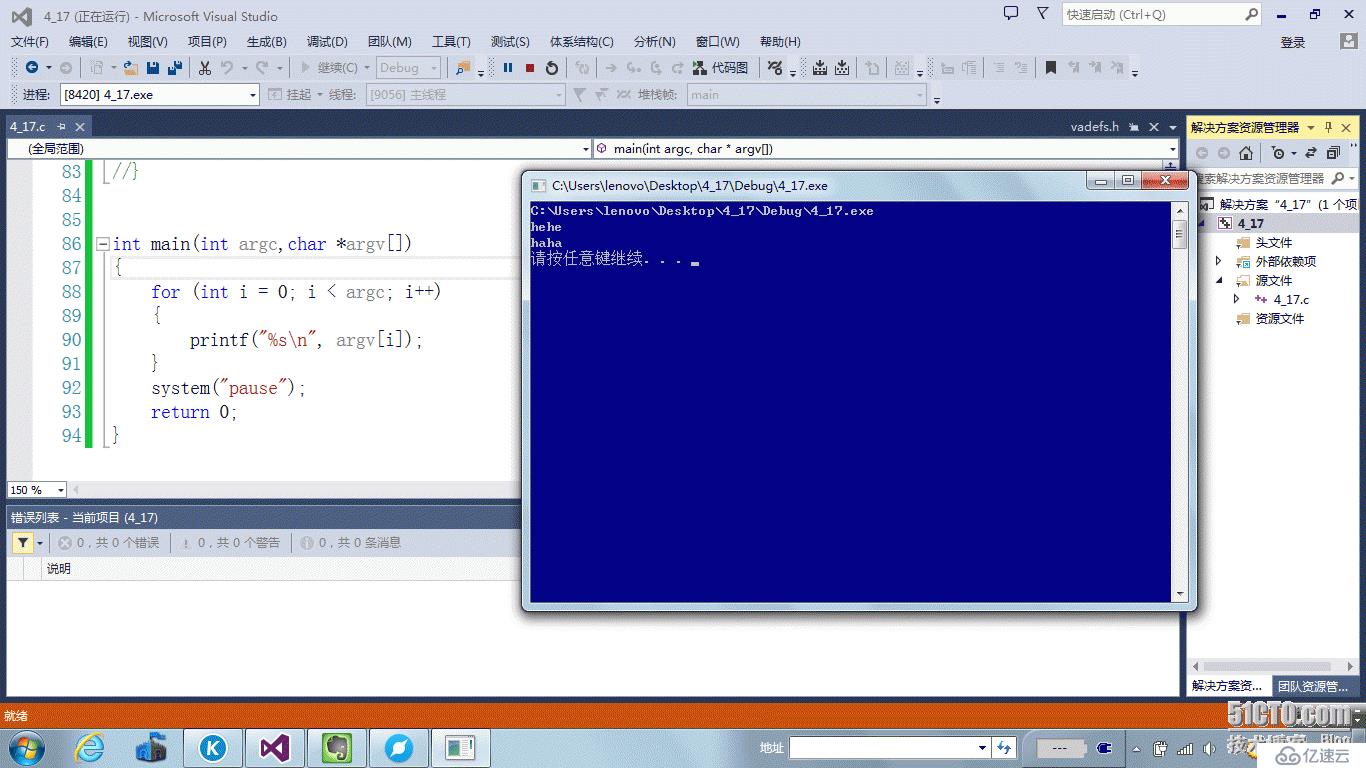Click the notifications filter funnel icon
1366x768 pixels.
[1043, 14]
